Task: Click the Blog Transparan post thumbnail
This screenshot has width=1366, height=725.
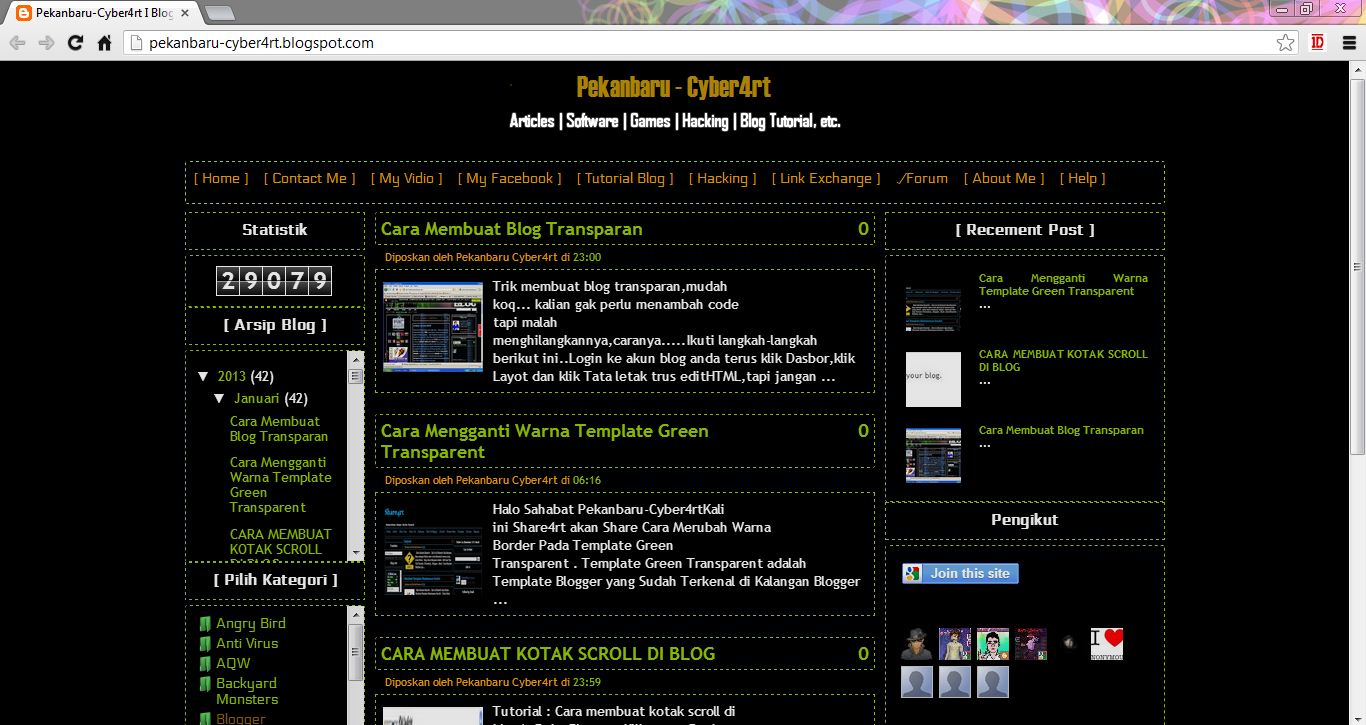Action: pyautogui.click(x=433, y=327)
